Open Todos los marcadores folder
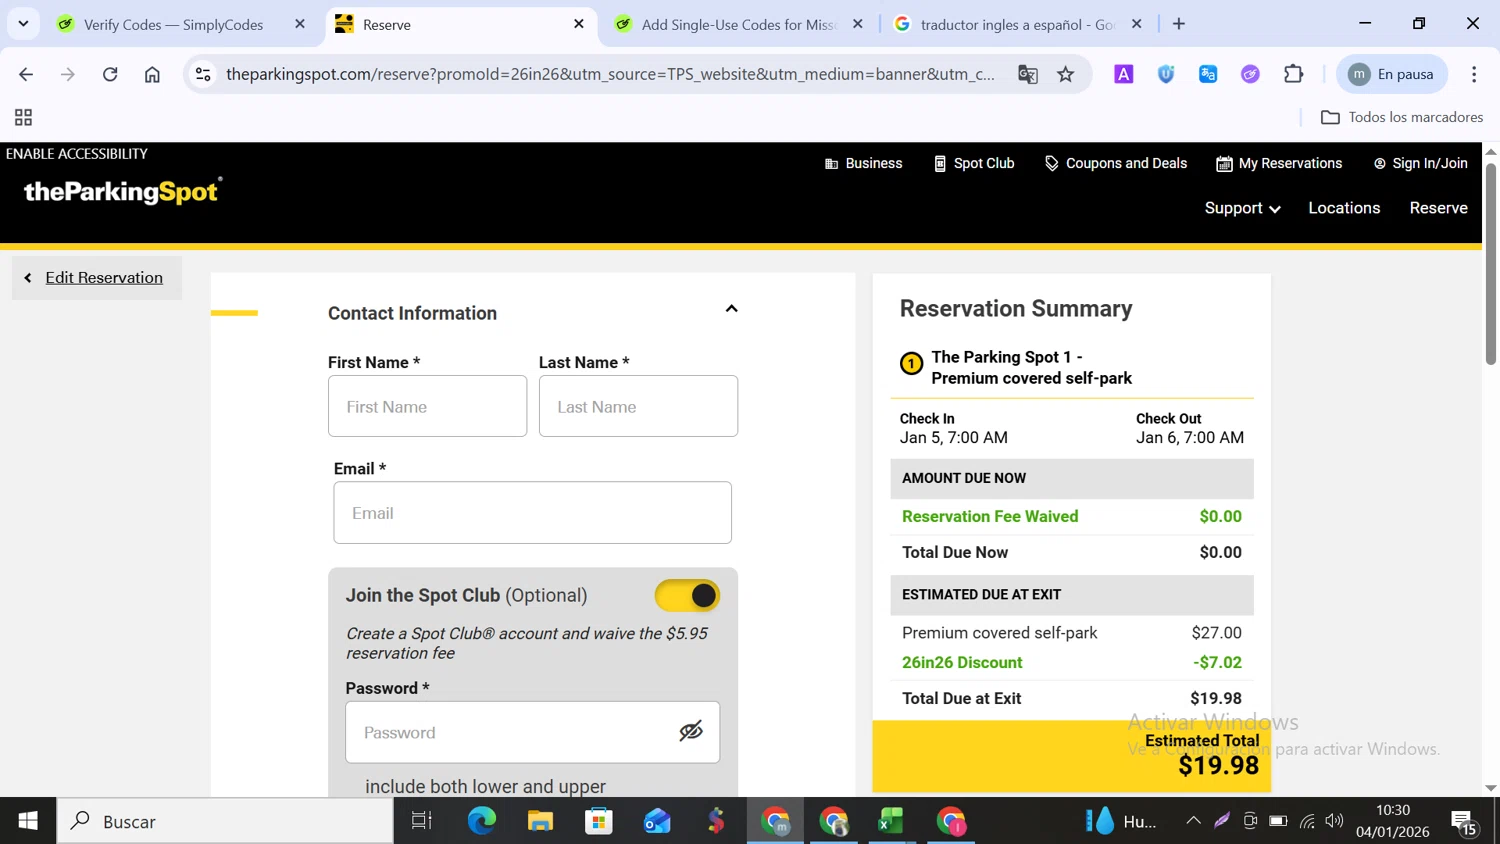Viewport: 1500px width, 844px height. point(1402,117)
